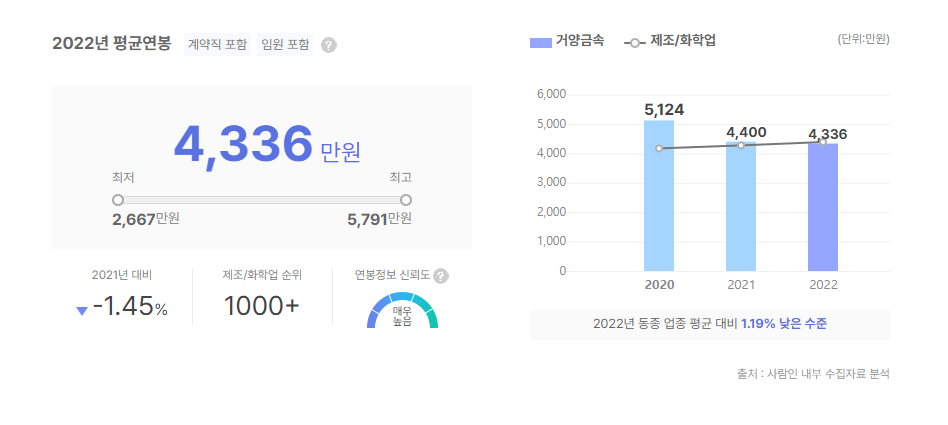Click the 1,000 y-axis label
This screenshot has height=425, width=948.
coord(551,242)
